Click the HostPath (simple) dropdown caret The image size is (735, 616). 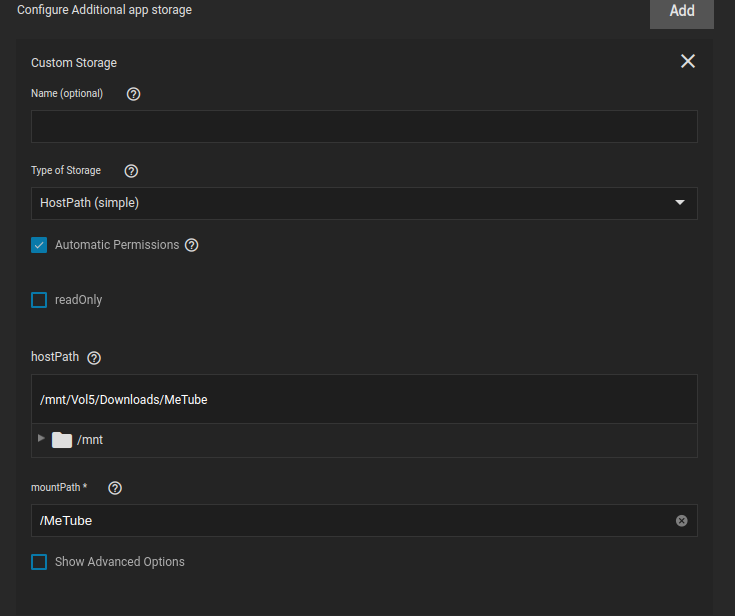click(x=680, y=203)
